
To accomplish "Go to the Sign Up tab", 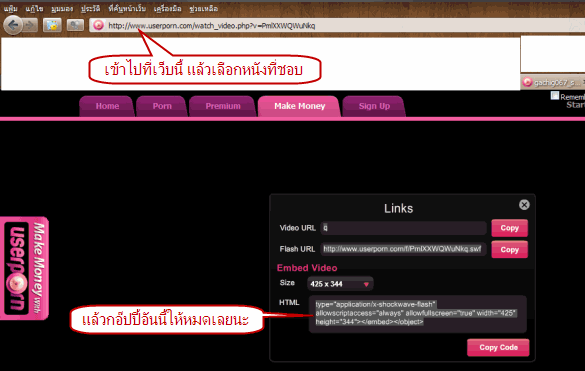I will pos(374,106).
